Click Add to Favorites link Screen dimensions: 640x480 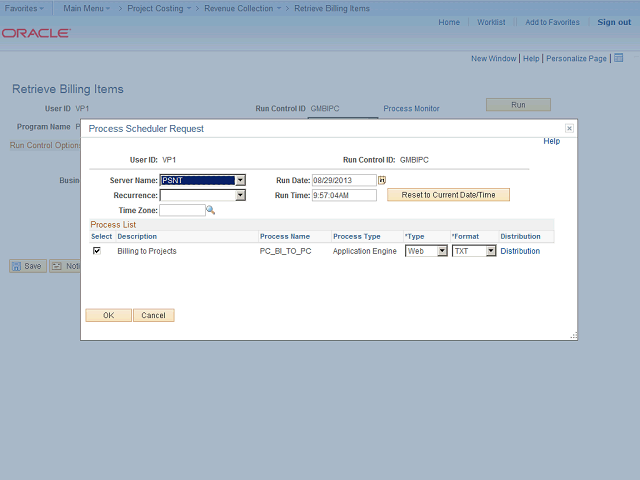(552, 22)
